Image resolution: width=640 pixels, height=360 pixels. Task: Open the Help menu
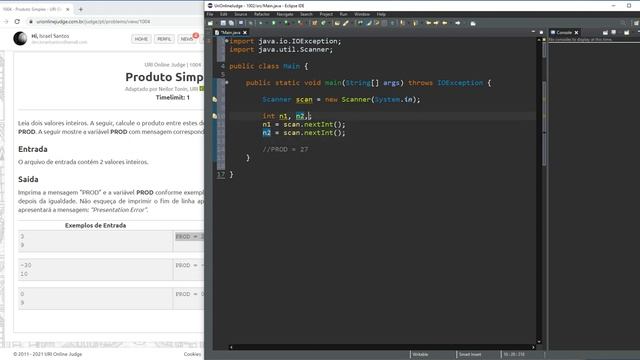tap(381, 14)
